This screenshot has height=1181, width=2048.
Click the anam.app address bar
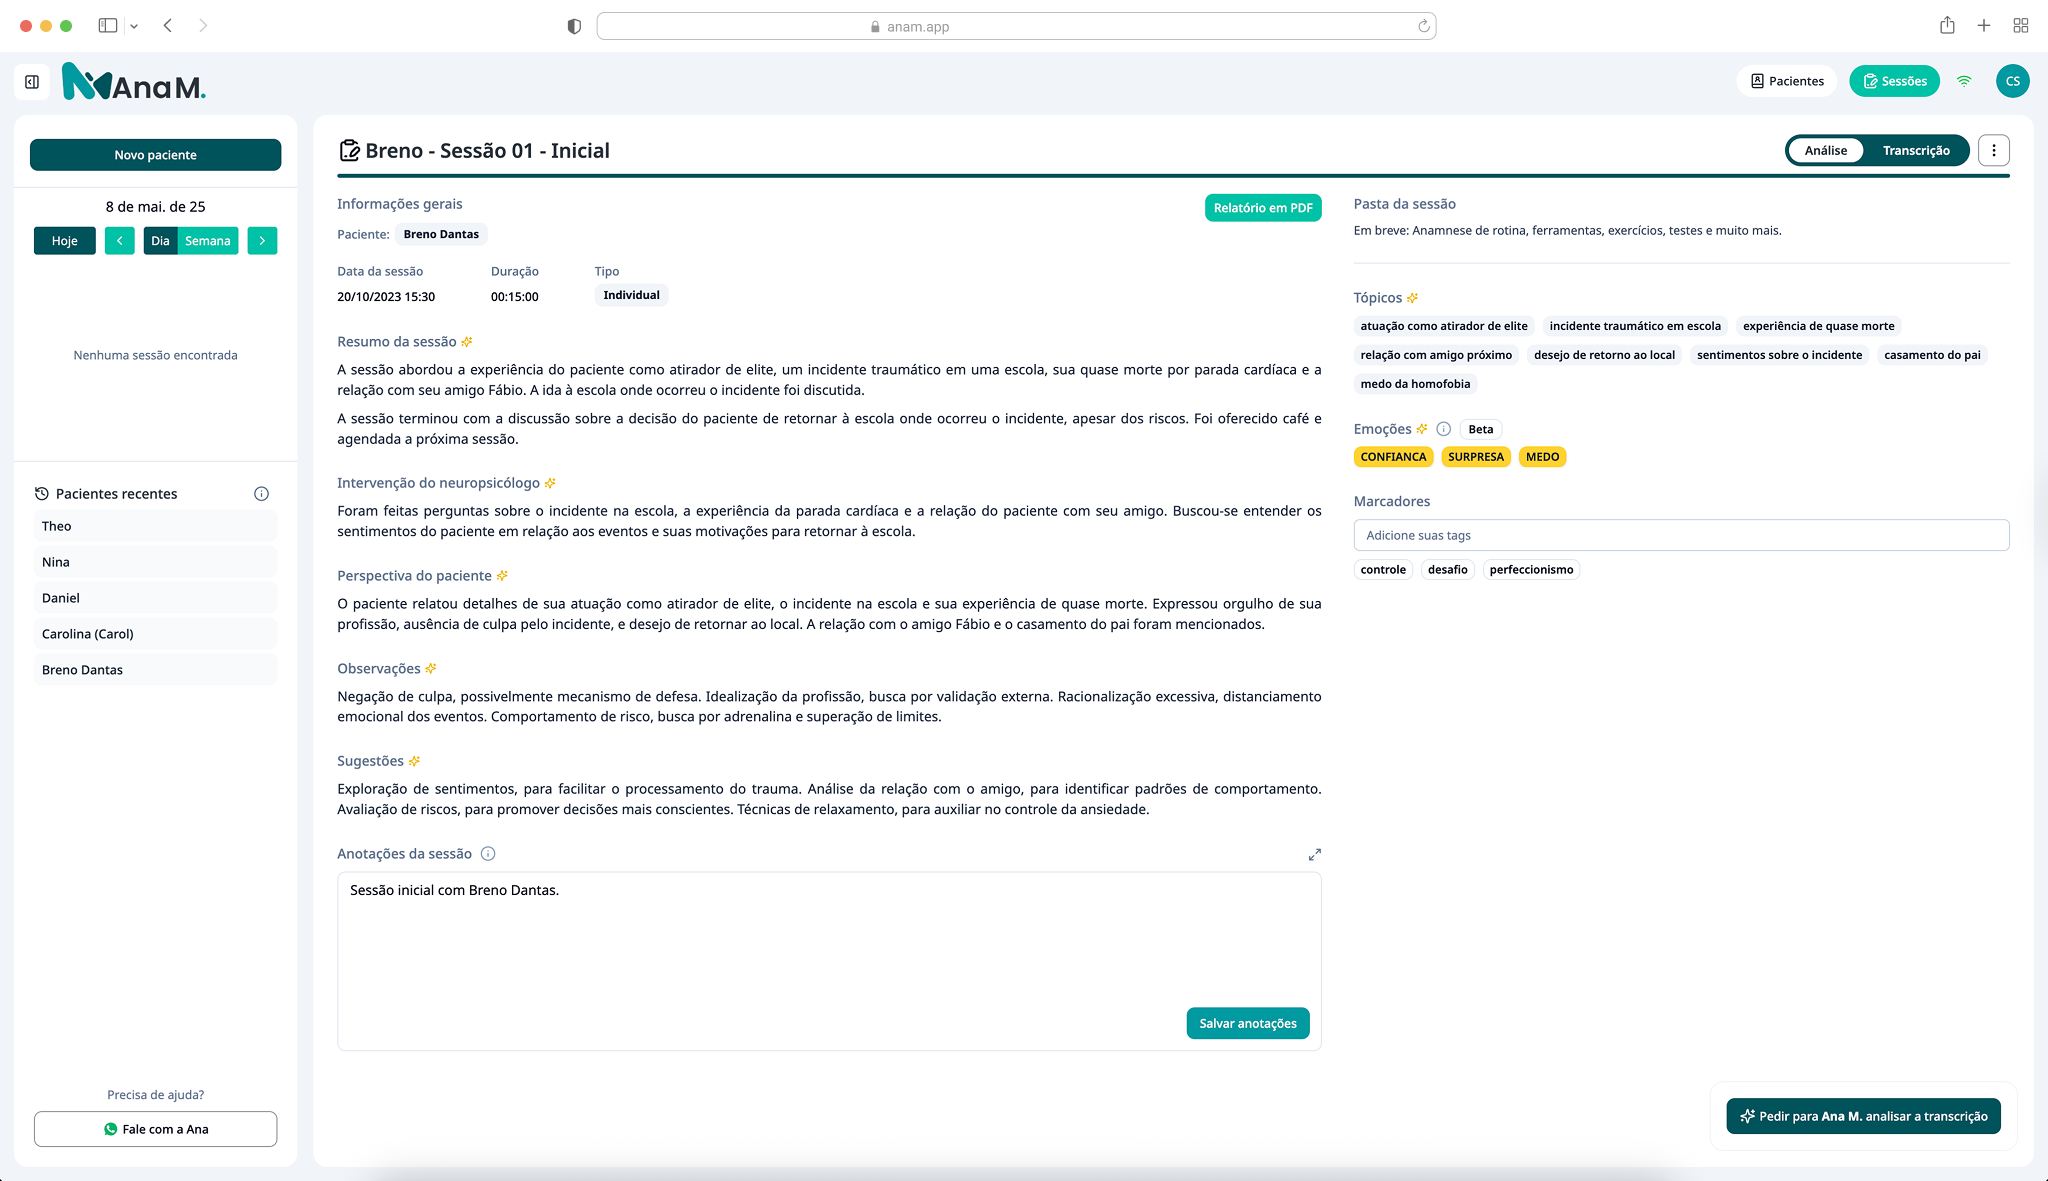(1016, 26)
